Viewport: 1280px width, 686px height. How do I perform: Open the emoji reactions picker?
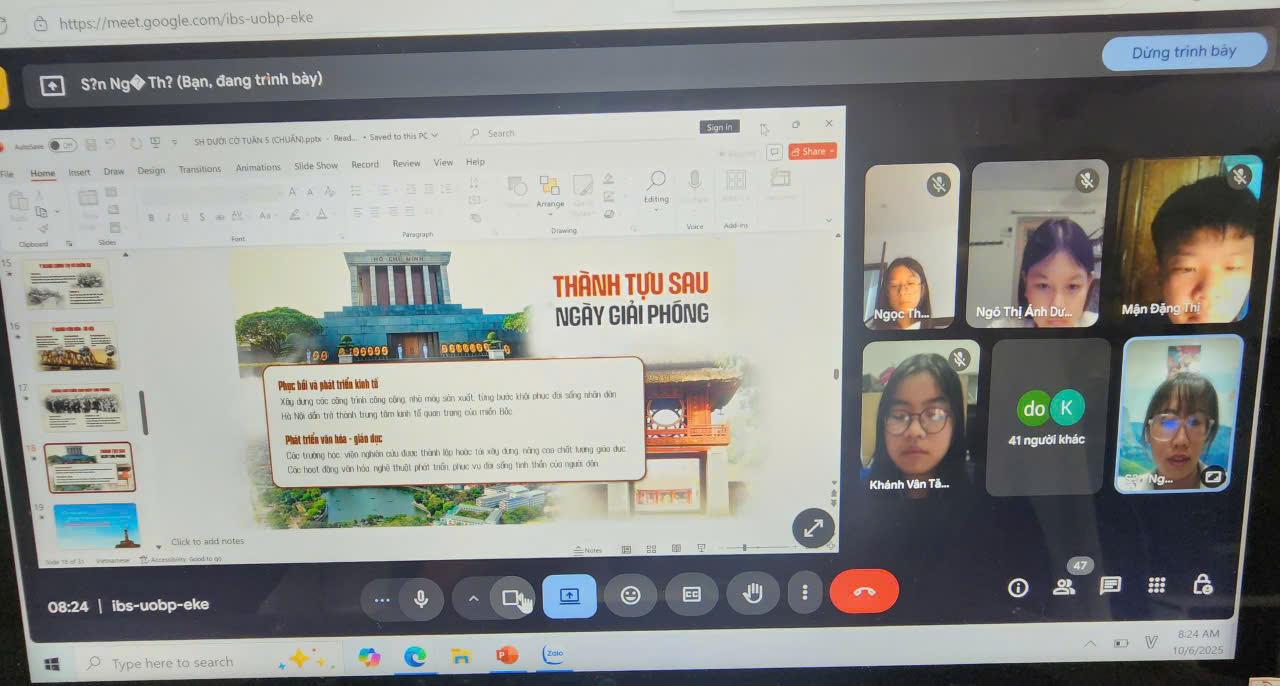pyautogui.click(x=630, y=595)
